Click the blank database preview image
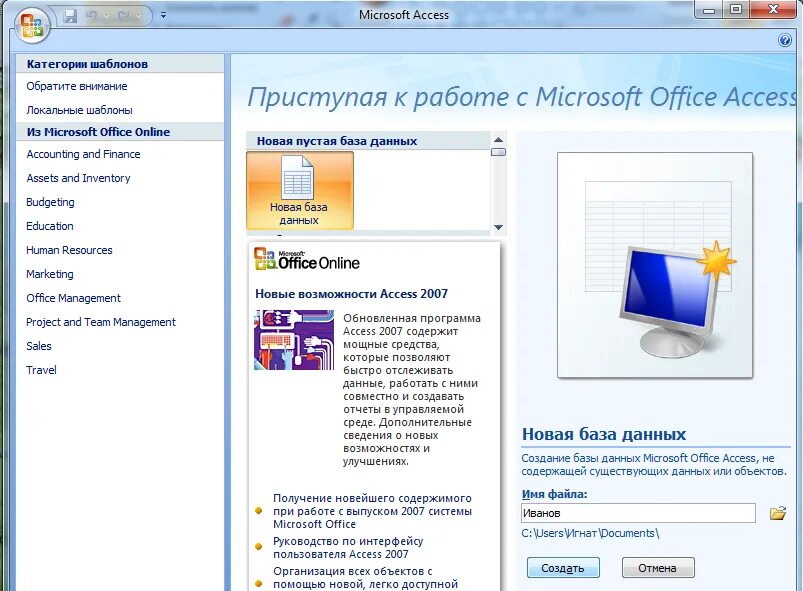This screenshot has width=803, height=591. [x=654, y=265]
